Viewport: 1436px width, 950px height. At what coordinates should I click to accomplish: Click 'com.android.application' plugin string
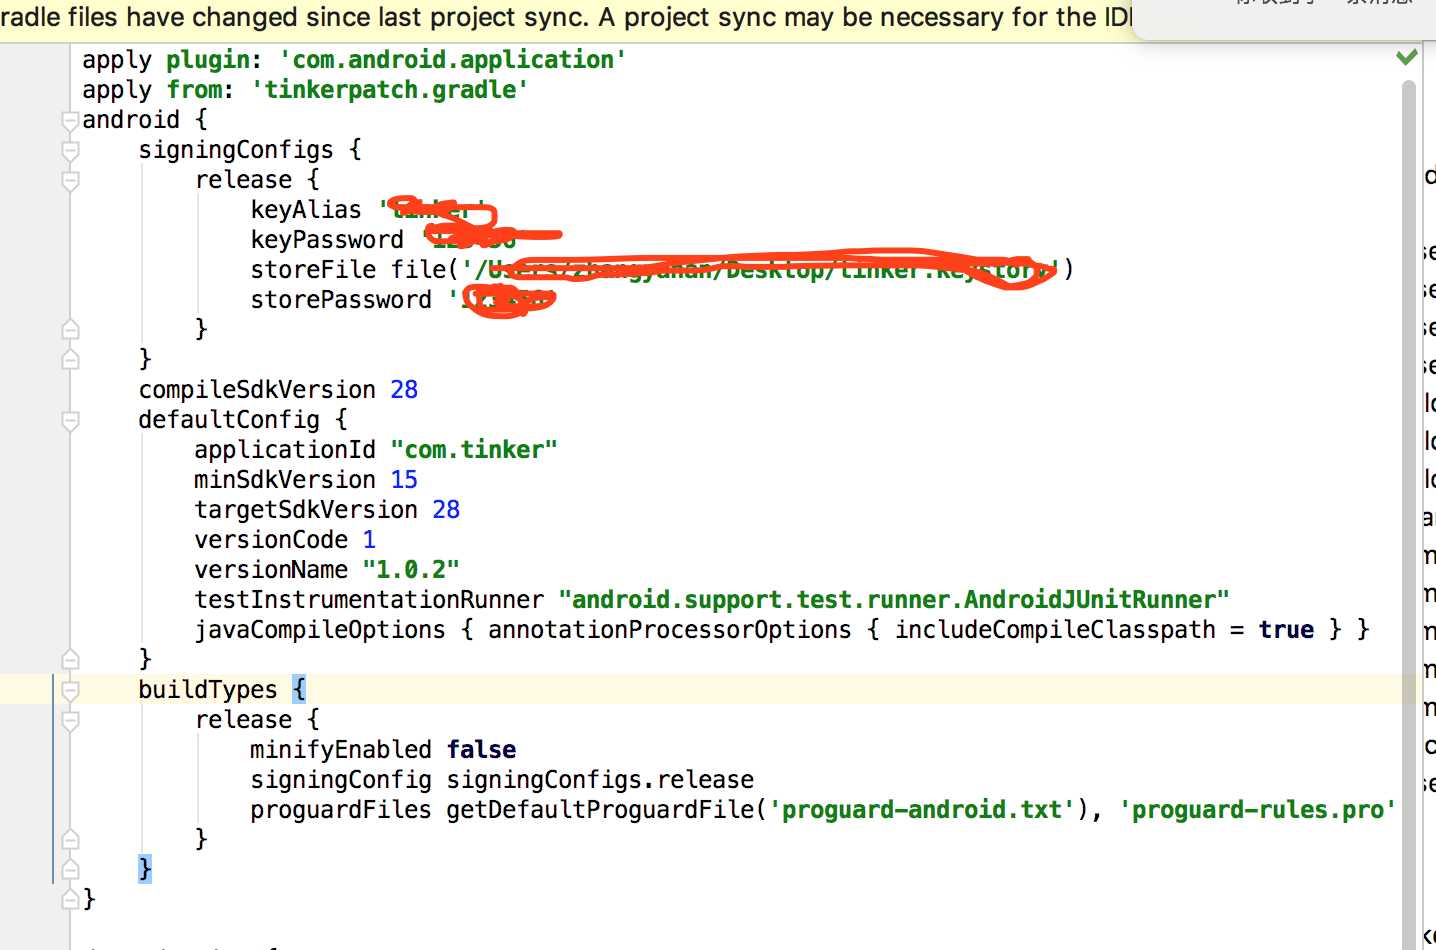(x=452, y=60)
